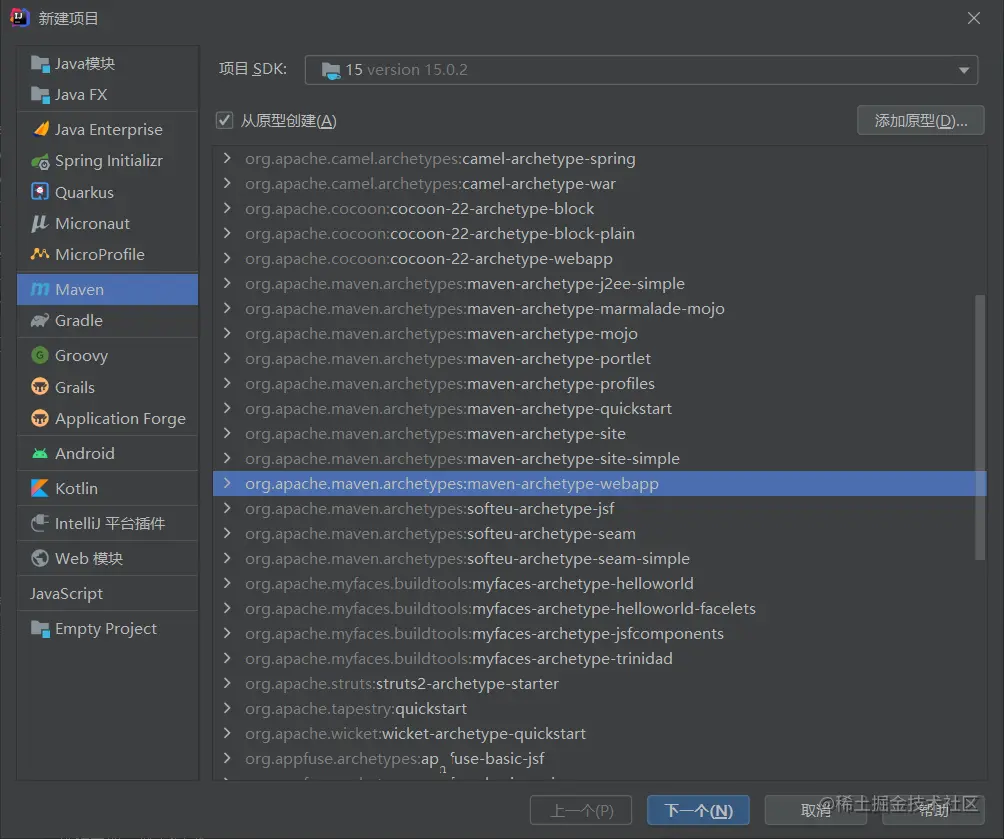
Task: Select org.apache.tapestry:quickstart archetype
Action: click(x=599, y=708)
